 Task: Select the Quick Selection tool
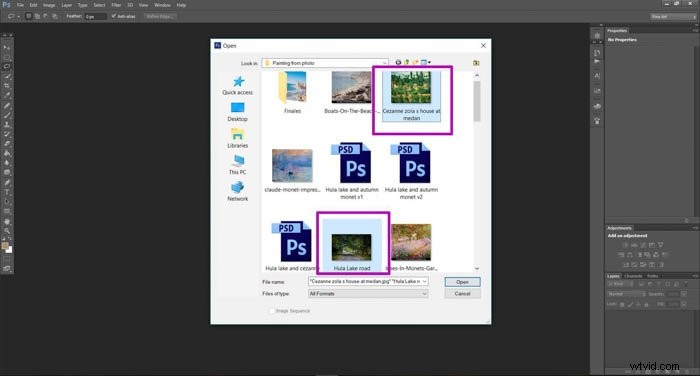pyautogui.click(x=7, y=76)
